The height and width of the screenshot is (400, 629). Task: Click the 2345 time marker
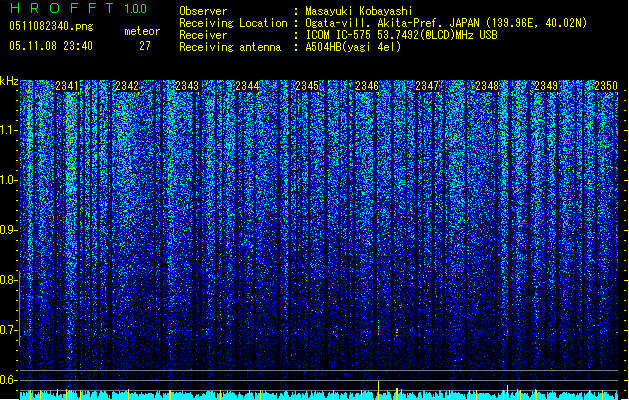[307, 86]
